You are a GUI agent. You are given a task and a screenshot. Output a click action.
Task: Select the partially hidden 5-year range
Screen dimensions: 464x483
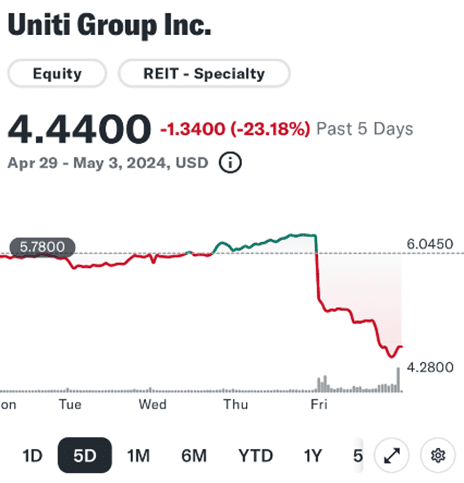358,456
